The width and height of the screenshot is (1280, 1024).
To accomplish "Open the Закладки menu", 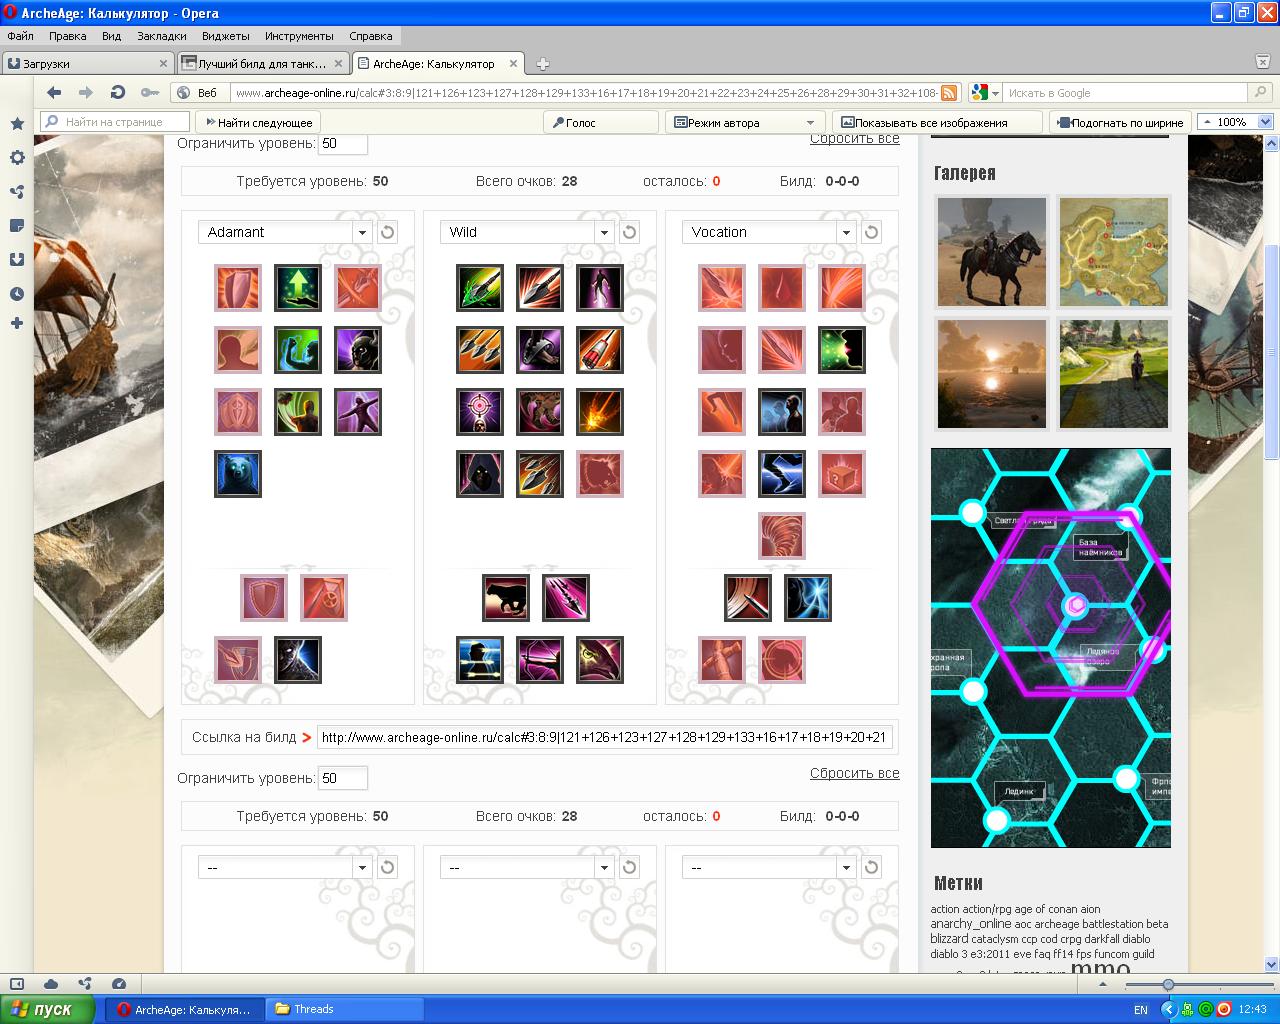I will (x=162, y=36).
